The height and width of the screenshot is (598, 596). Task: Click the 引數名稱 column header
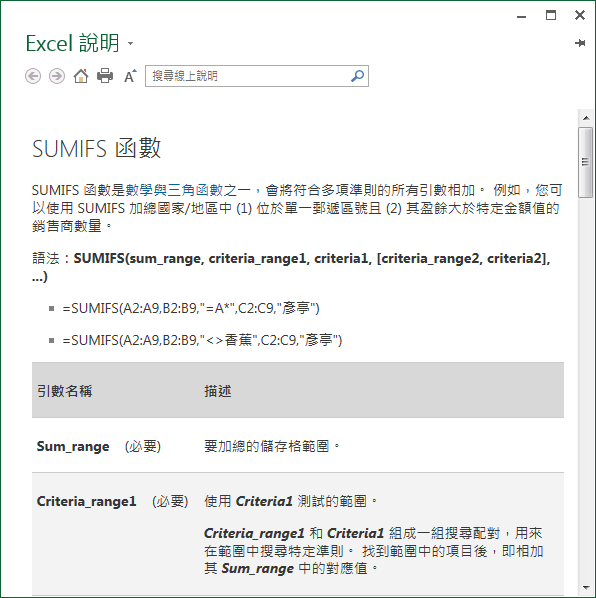click(64, 391)
